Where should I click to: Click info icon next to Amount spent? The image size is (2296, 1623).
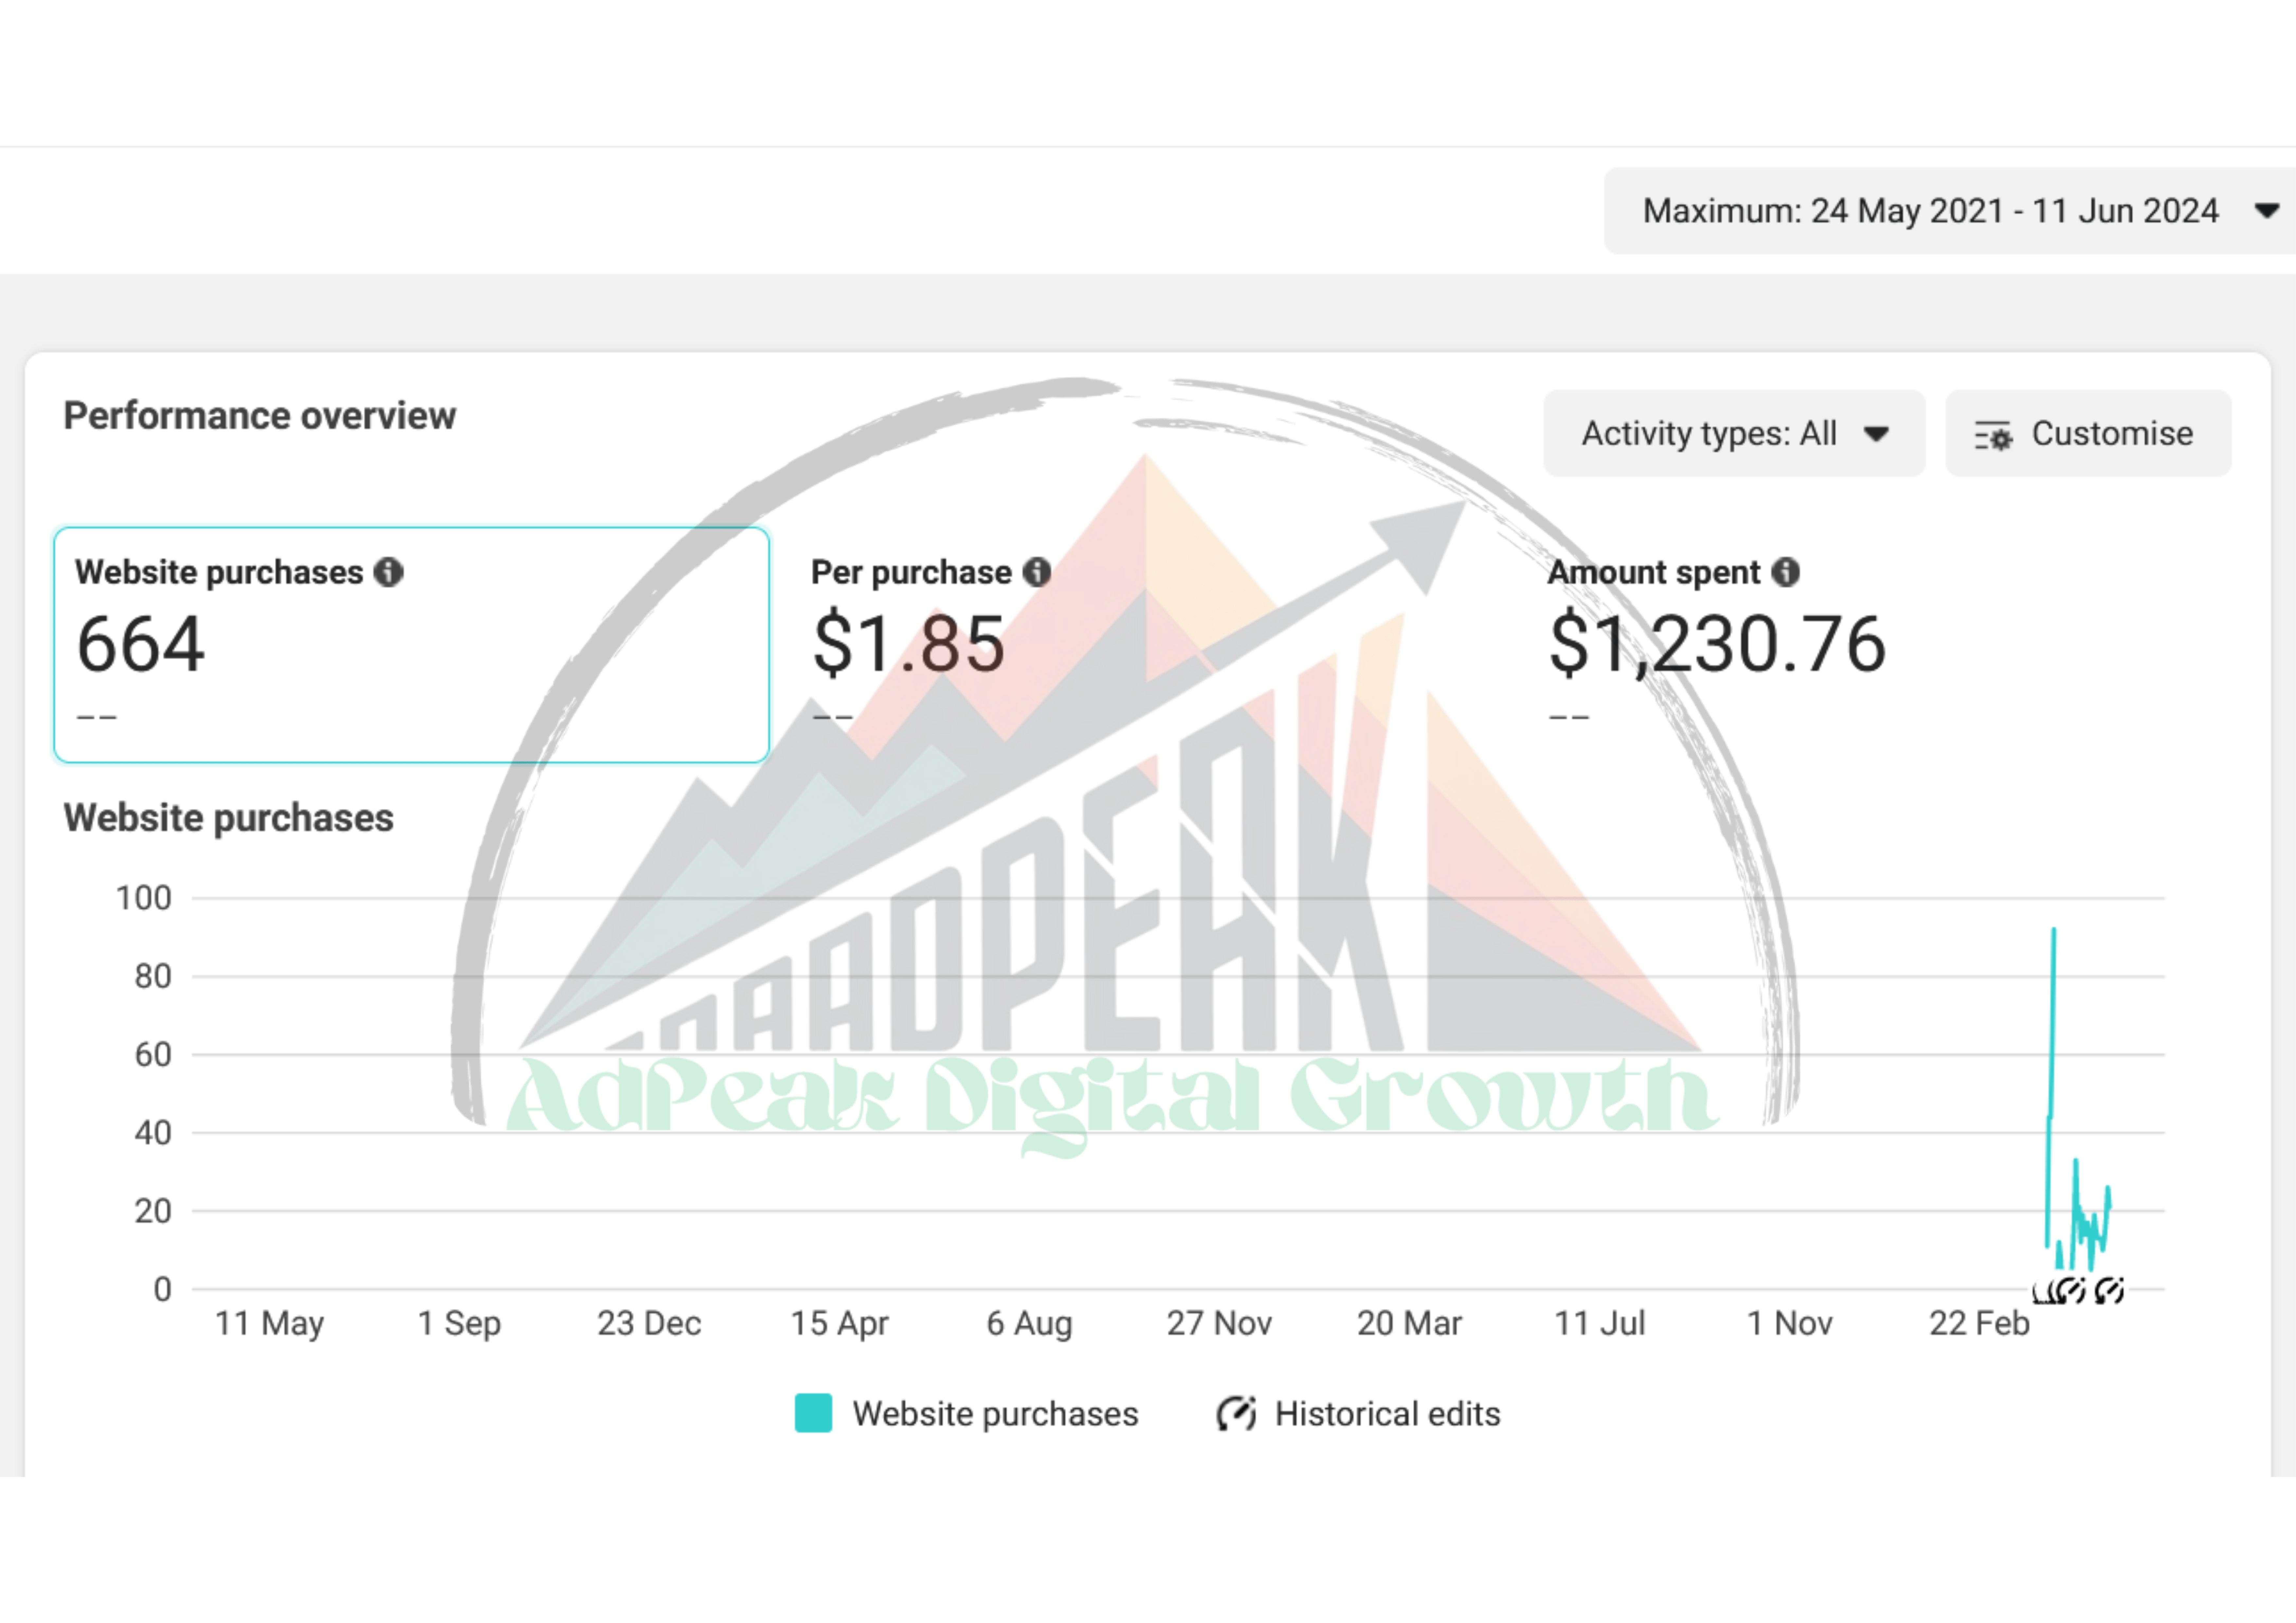[1785, 572]
